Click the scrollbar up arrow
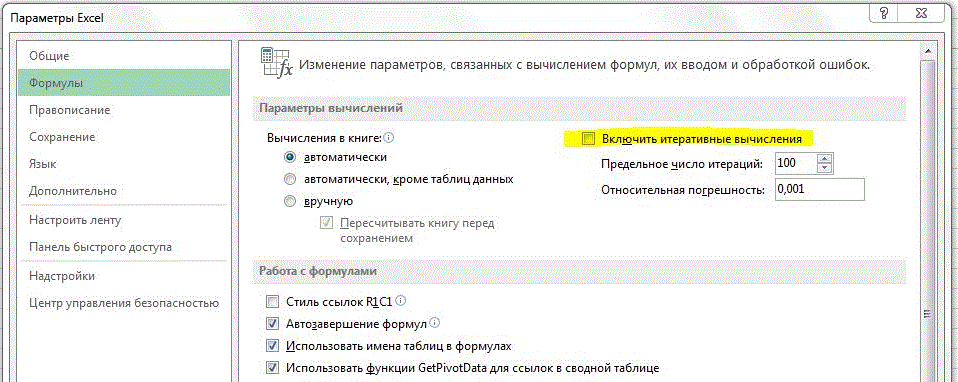Screen dimensions: 958x382 (927, 51)
